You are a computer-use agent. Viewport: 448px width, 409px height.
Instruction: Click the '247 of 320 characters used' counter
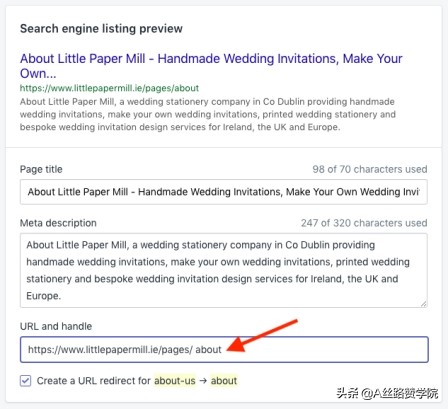click(x=364, y=223)
